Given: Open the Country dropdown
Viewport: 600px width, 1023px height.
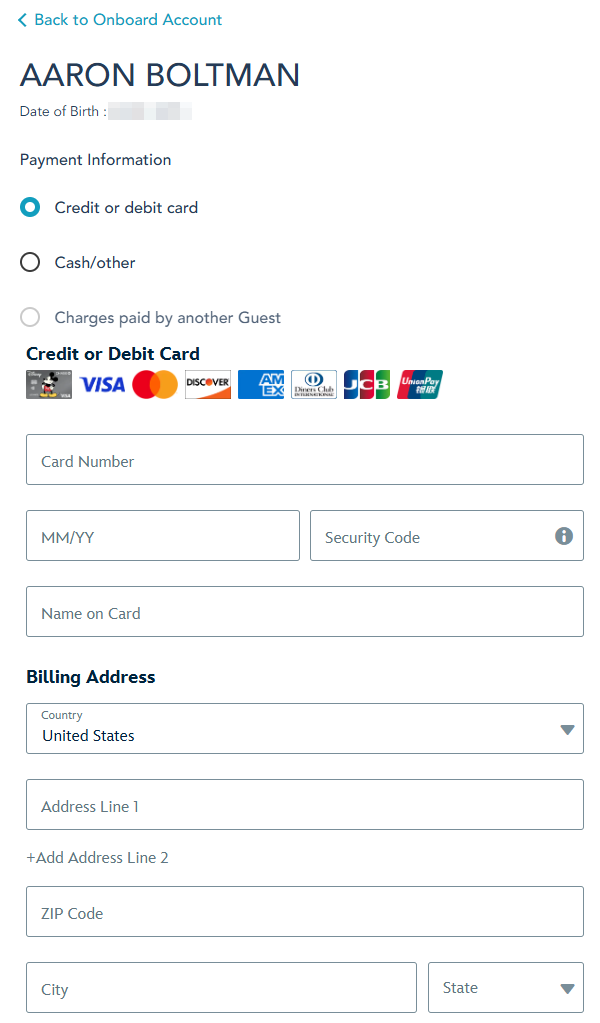Looking at the screenshot, I should pyautogui.click(x=304, y=729).
